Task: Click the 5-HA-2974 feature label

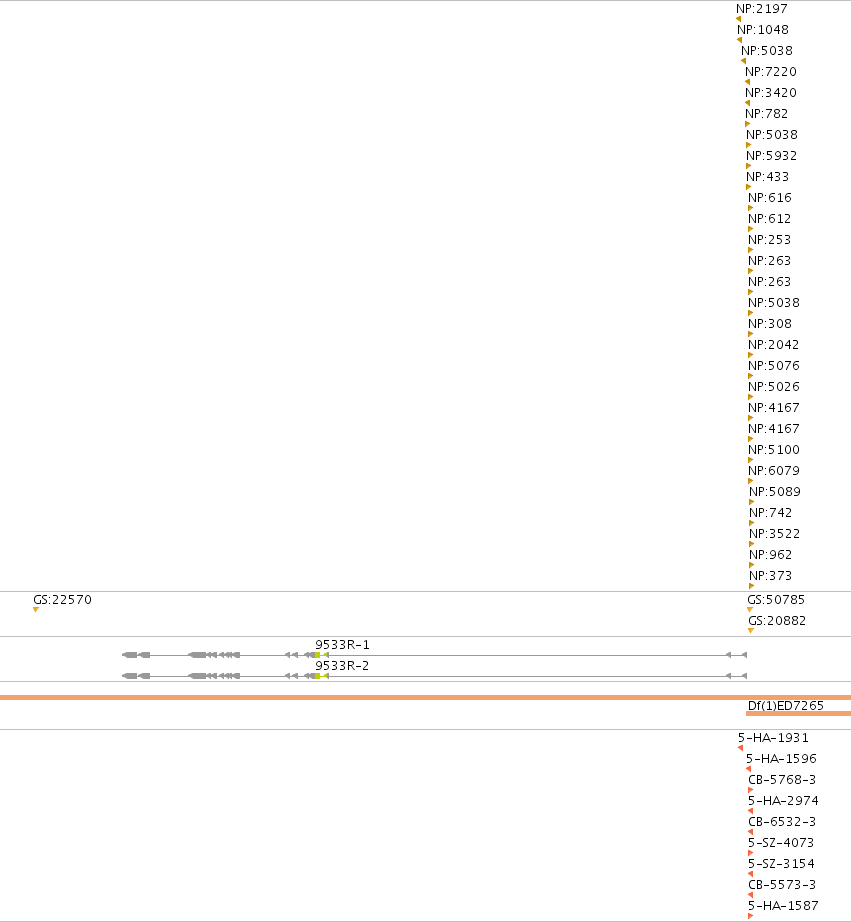Action: (x=783, y=801)
